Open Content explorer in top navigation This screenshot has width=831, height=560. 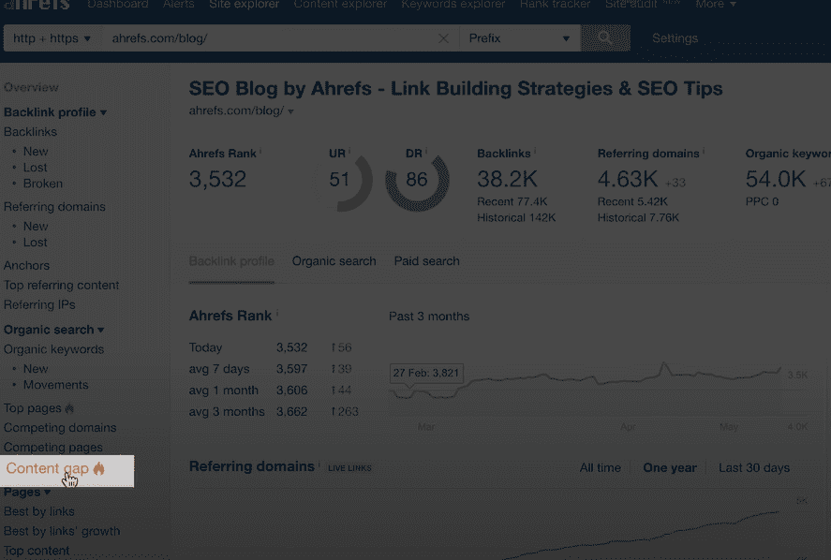(x=340, y=4)
